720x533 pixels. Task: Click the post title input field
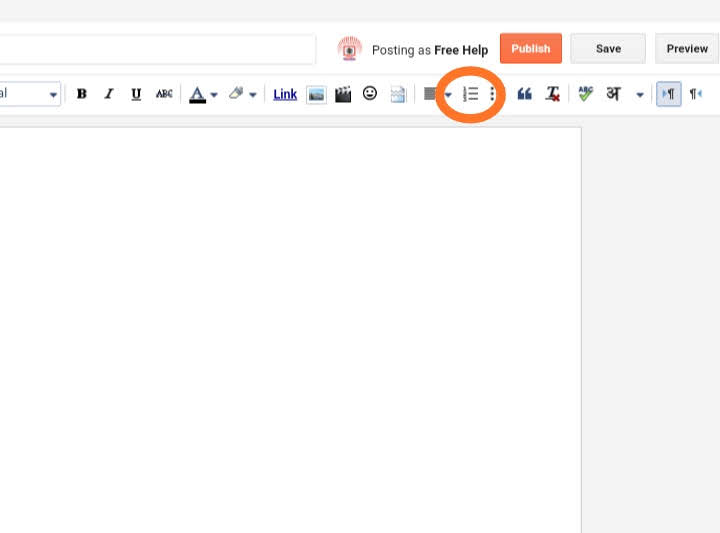[158, 49]
